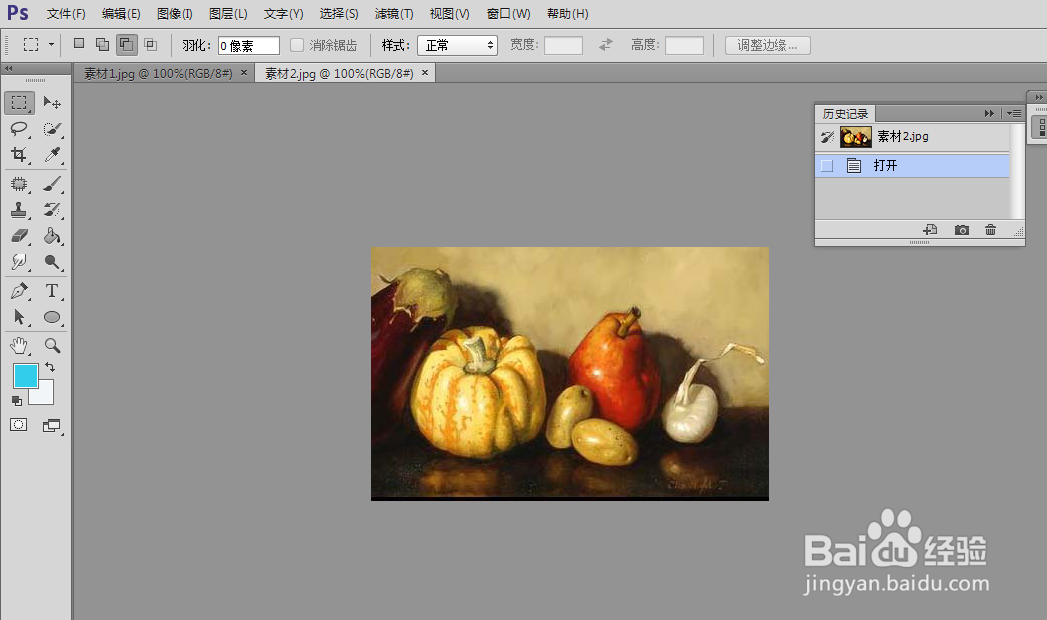Select the Lasso tool
The width and height of the screenshot is (1047, 620).
coord(19,129)
